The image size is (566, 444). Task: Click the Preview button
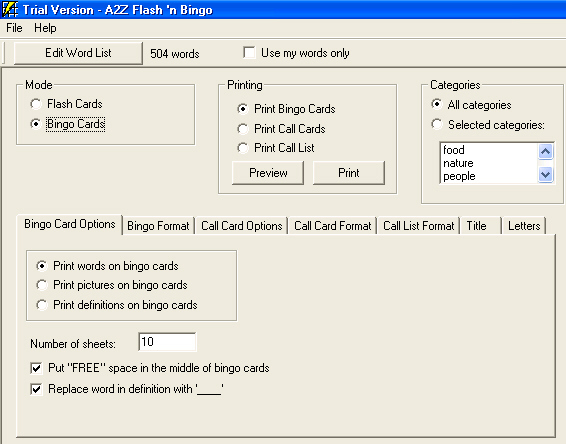click(x=268, y=173)
